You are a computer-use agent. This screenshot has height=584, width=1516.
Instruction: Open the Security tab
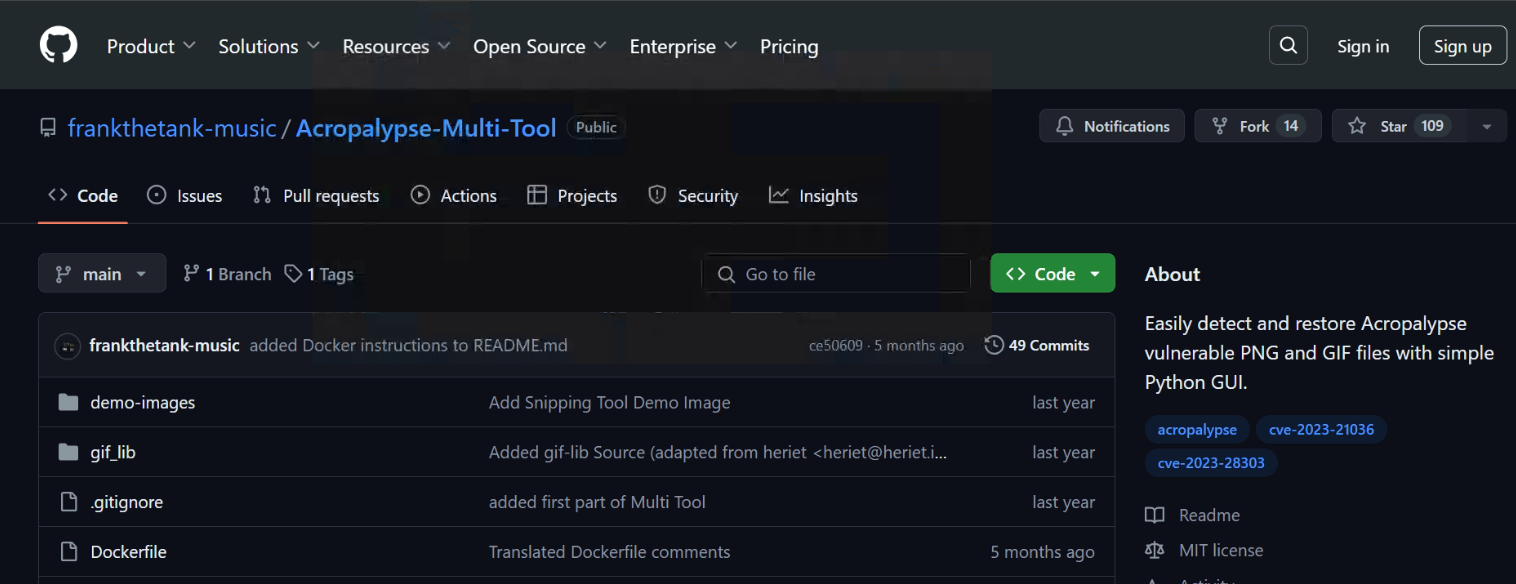693,196
